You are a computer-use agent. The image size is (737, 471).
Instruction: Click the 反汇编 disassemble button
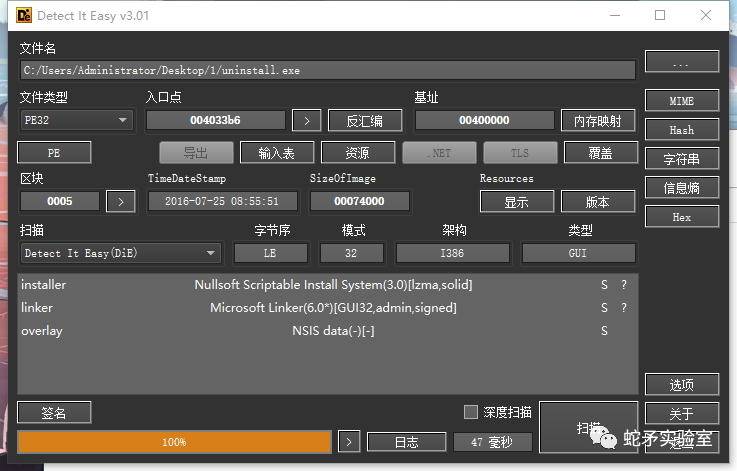click(x=365, y=121)
